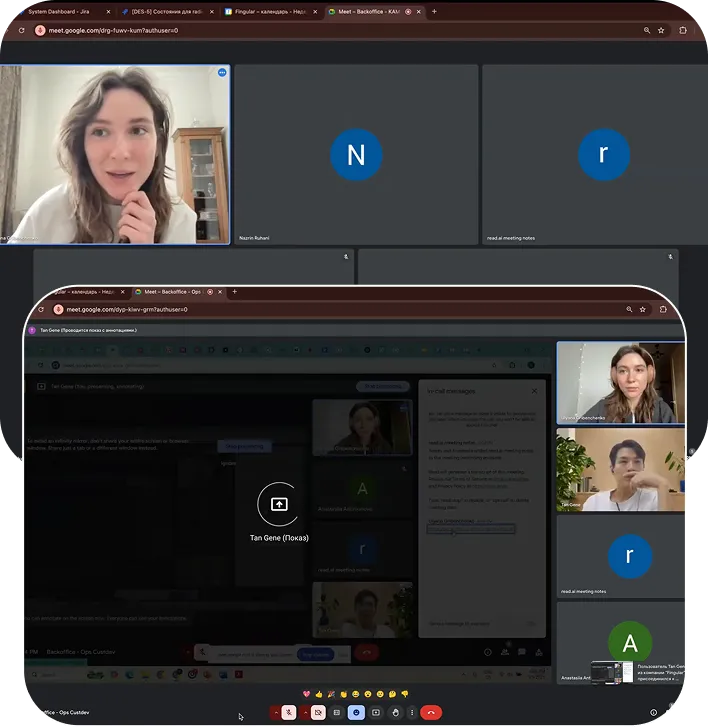The height and width of the screenshot is (728, 708).
Task: Select Ulyana's video tile in front sidebar
Action: pyautogui.click(x=621, y=383)
